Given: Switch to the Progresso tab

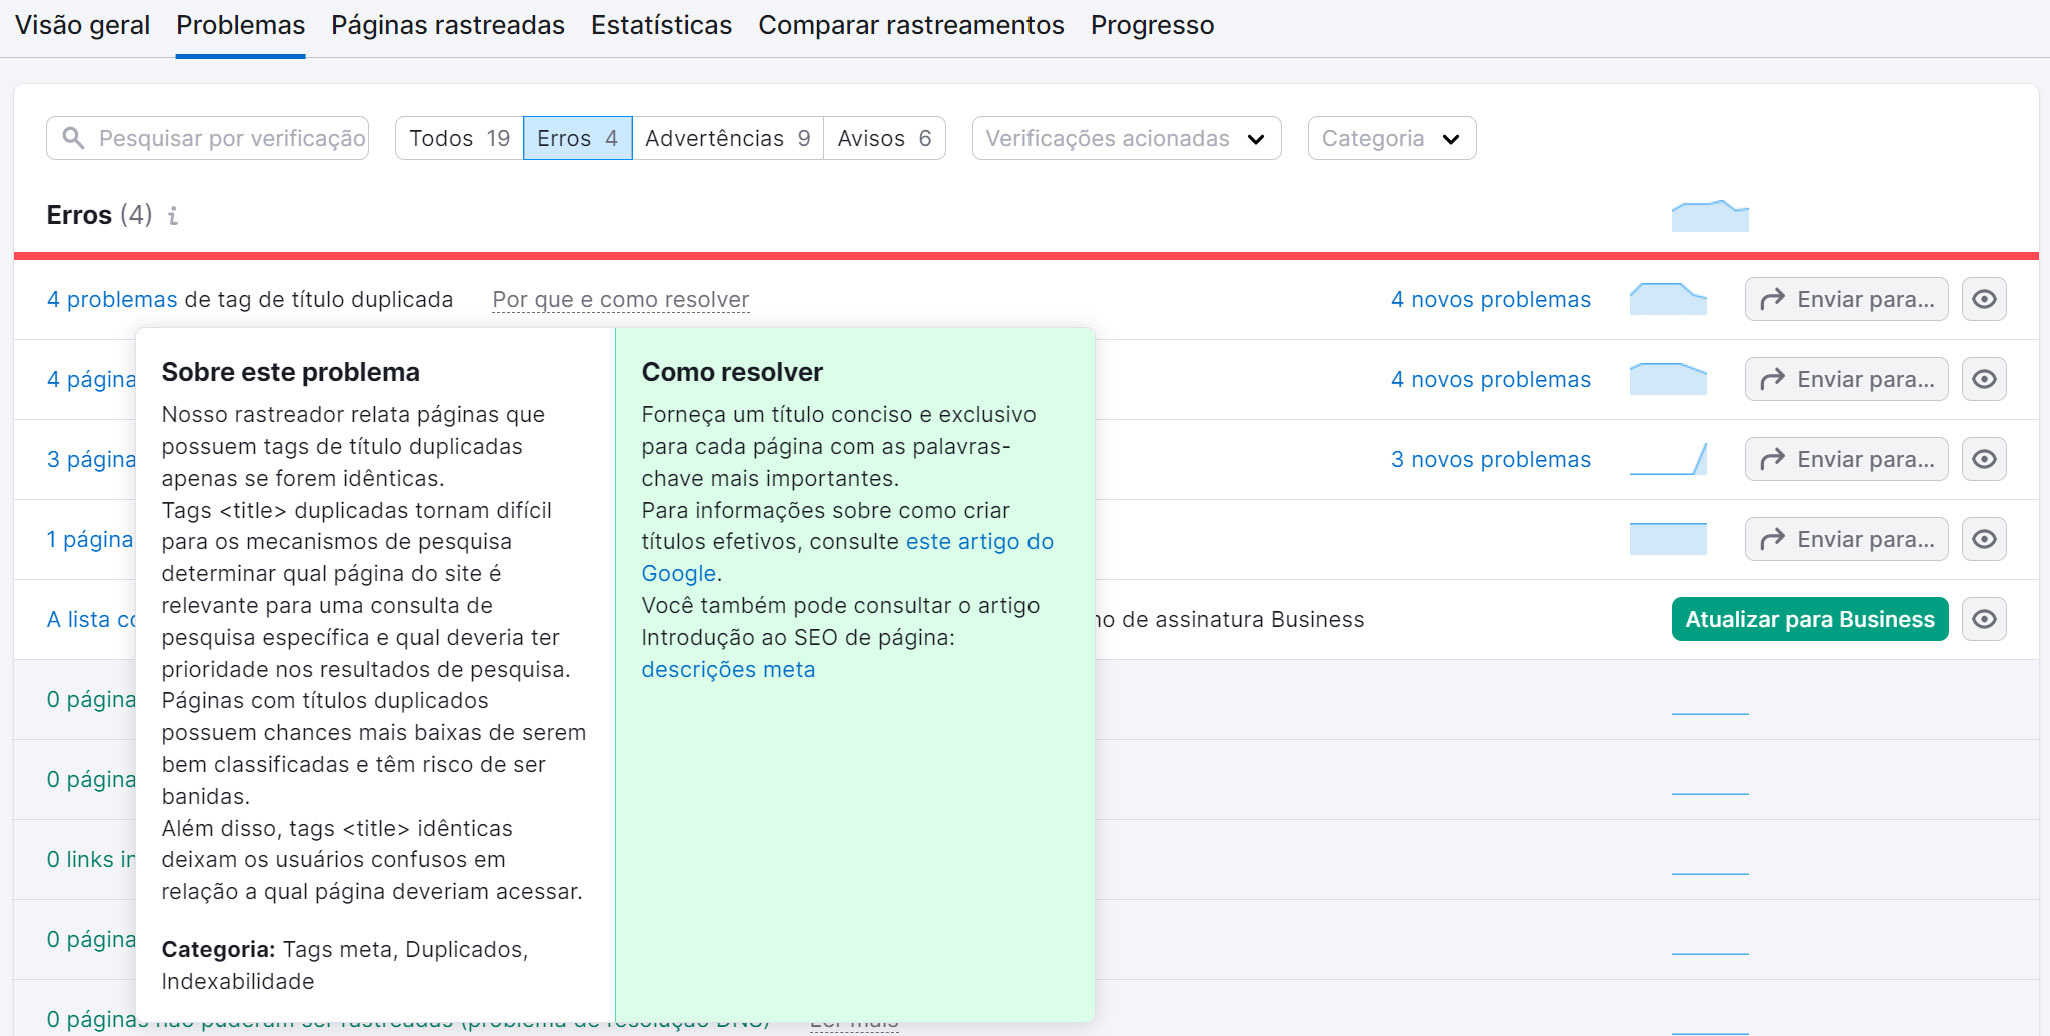Looking at the screenshot, I should (1152, 25).
